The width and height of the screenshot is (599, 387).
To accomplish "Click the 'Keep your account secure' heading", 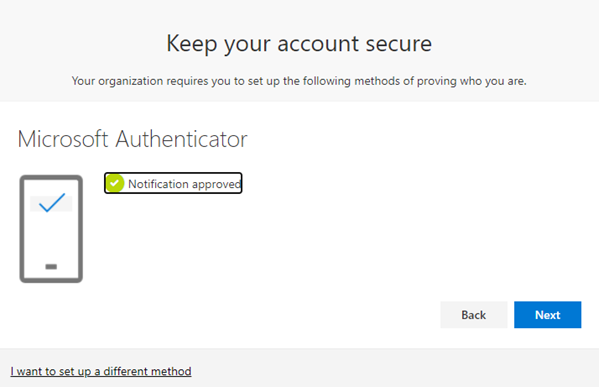I will [299, 44].
